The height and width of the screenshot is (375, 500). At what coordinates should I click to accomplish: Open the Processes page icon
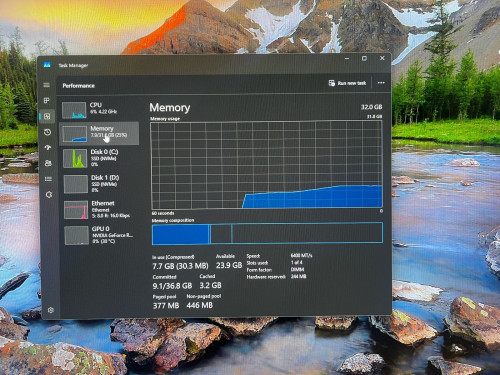coord(47,100)
